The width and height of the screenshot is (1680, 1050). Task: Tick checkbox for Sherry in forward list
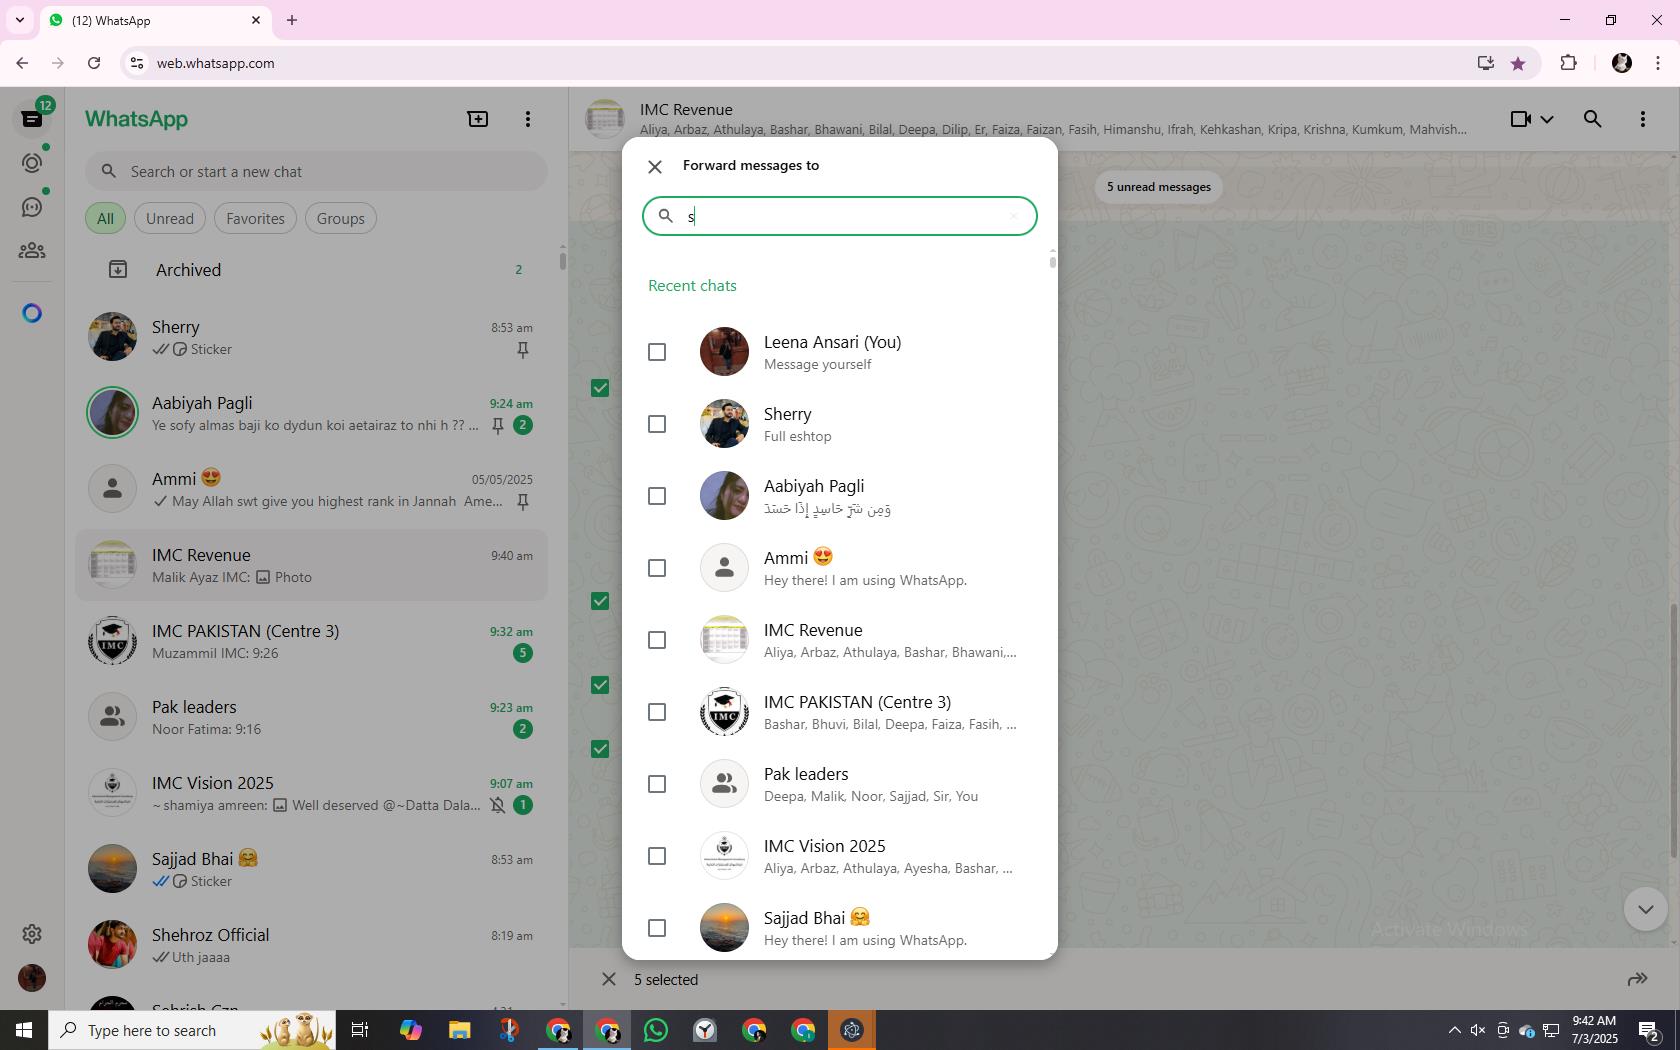(x=657, y=424)
